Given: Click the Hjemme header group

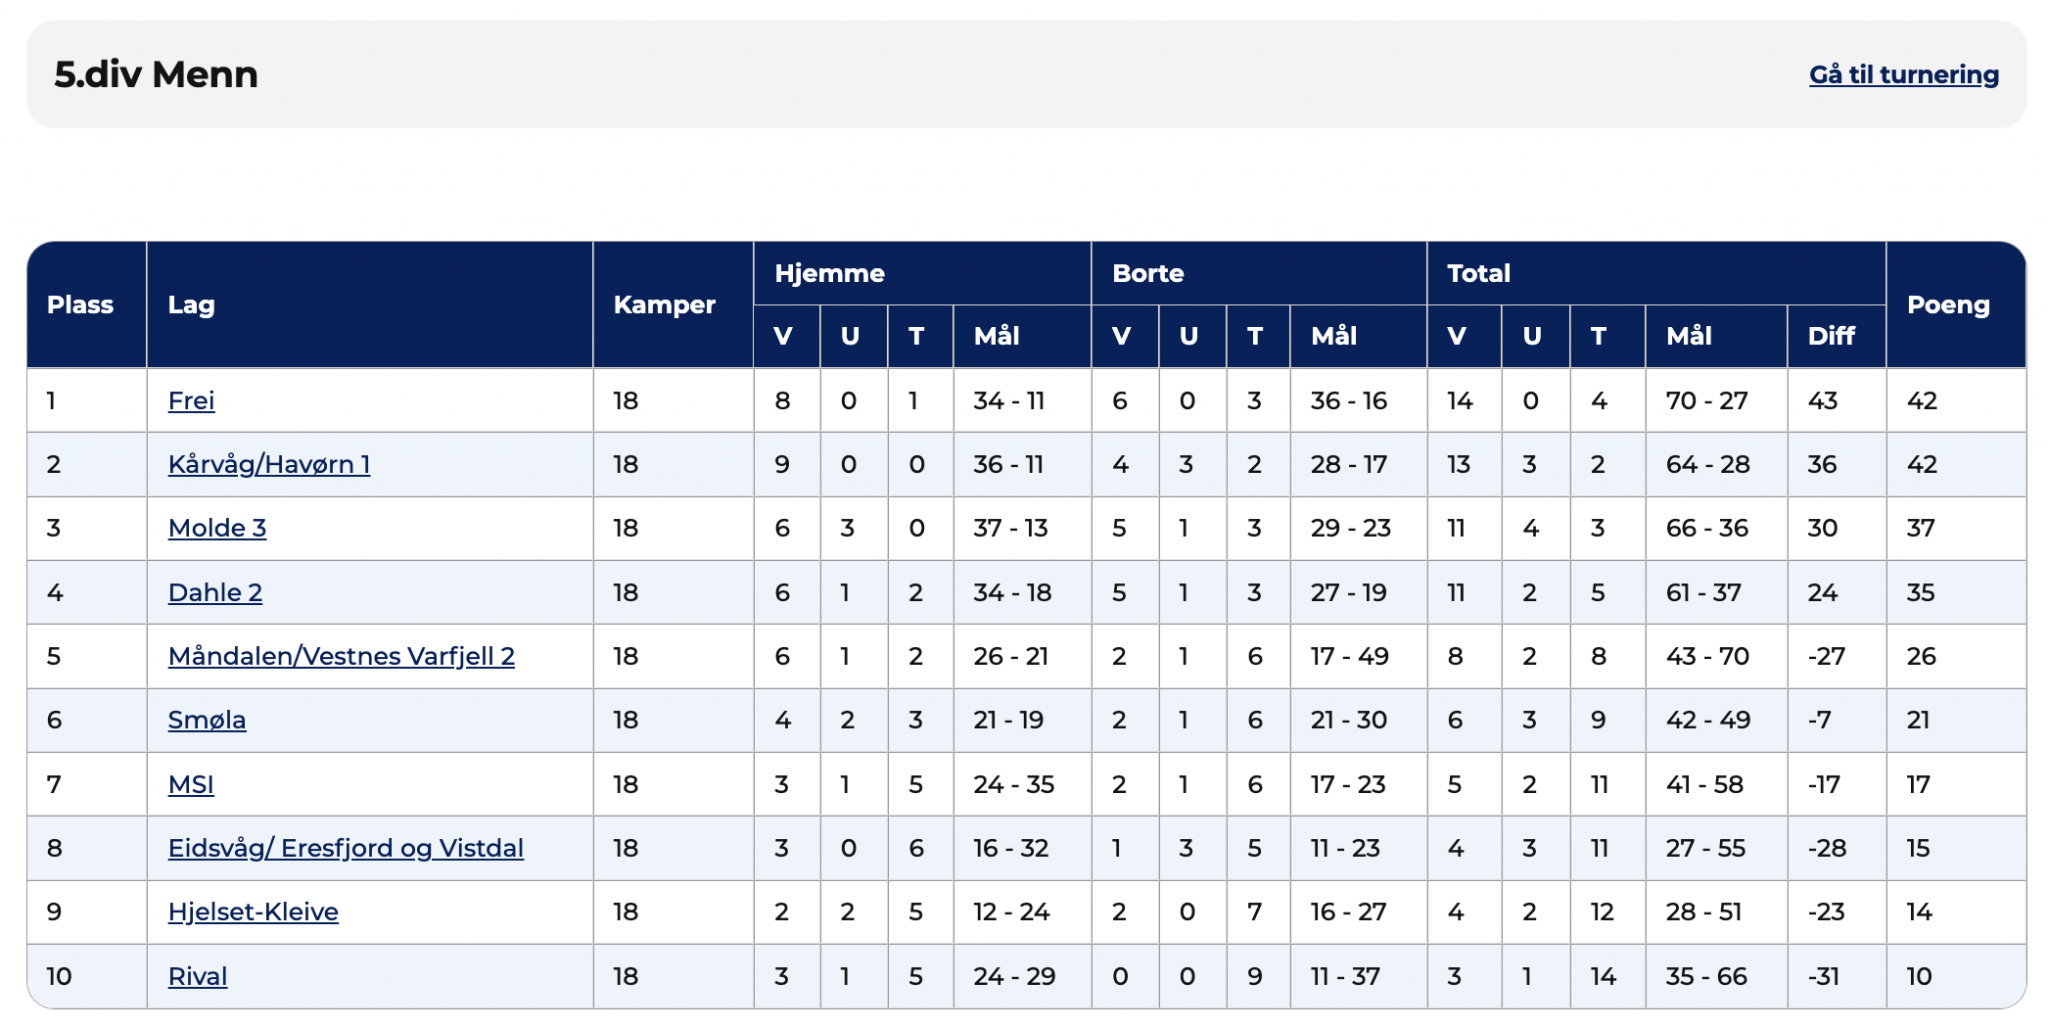Looking at the screenshot, I should (829, 273).
